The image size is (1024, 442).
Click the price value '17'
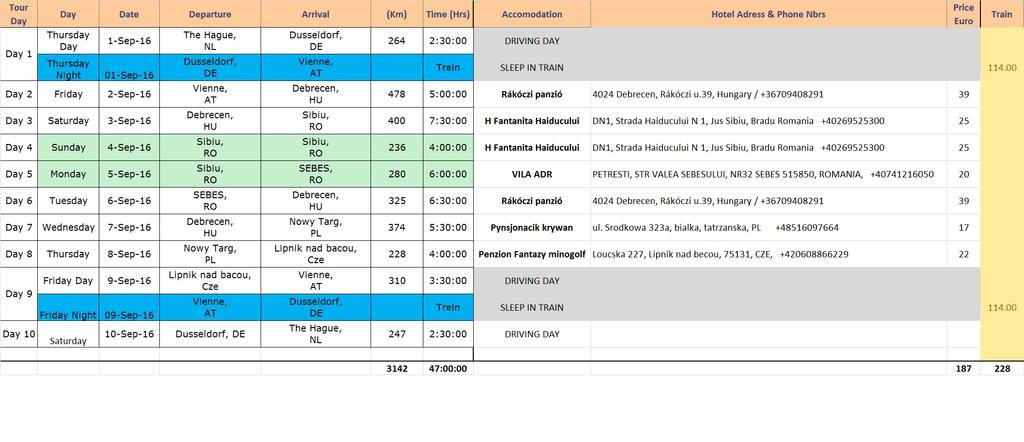coord(963,227)
